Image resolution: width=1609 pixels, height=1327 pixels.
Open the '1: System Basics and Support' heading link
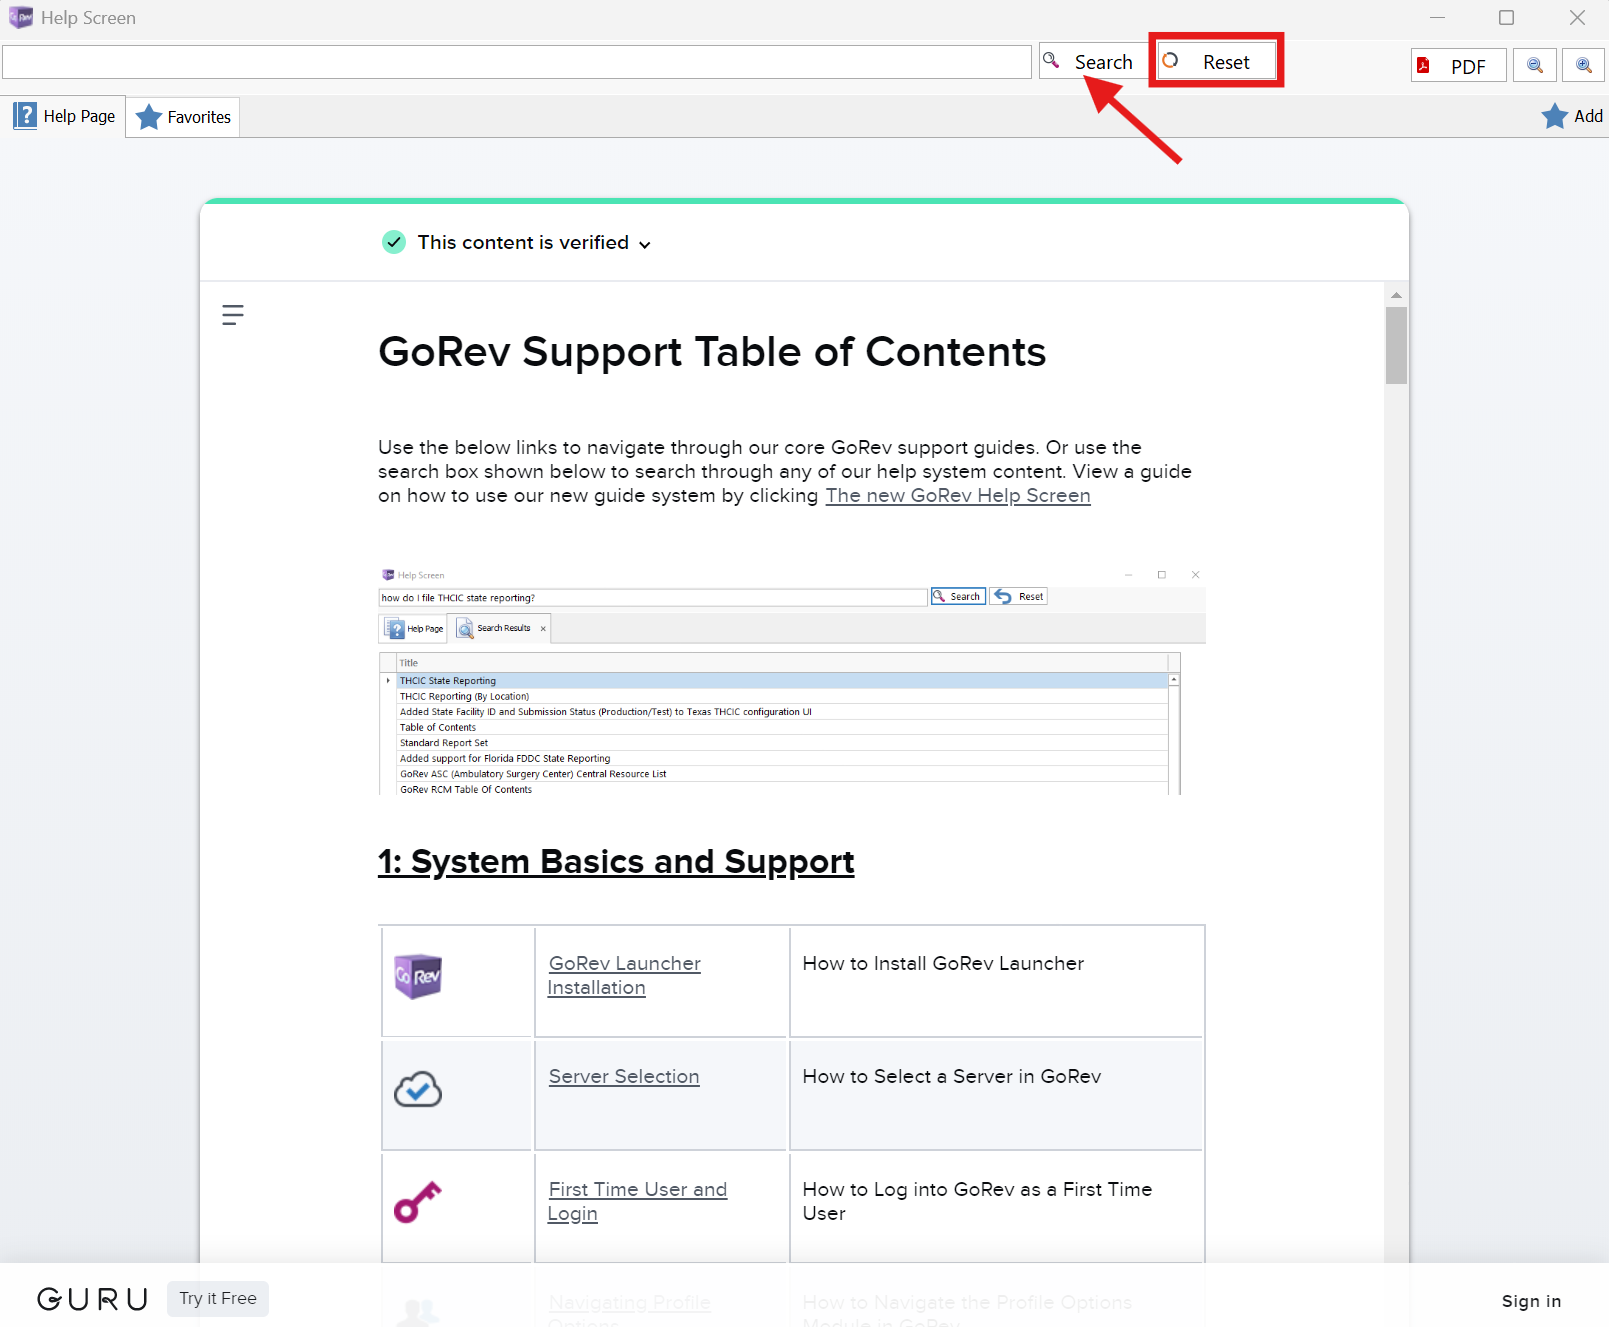point(616,862)
